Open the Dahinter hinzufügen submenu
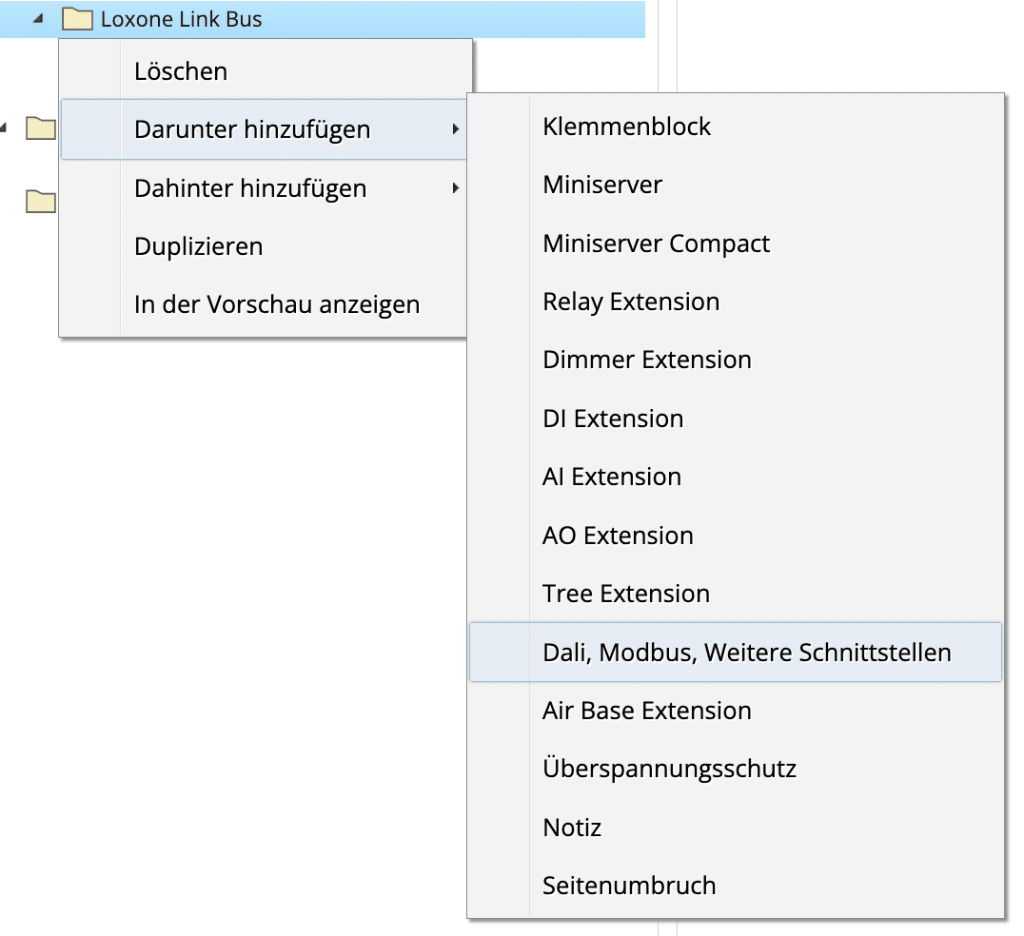The width and height of the screenshot is (1024, 936). (264, 188)
